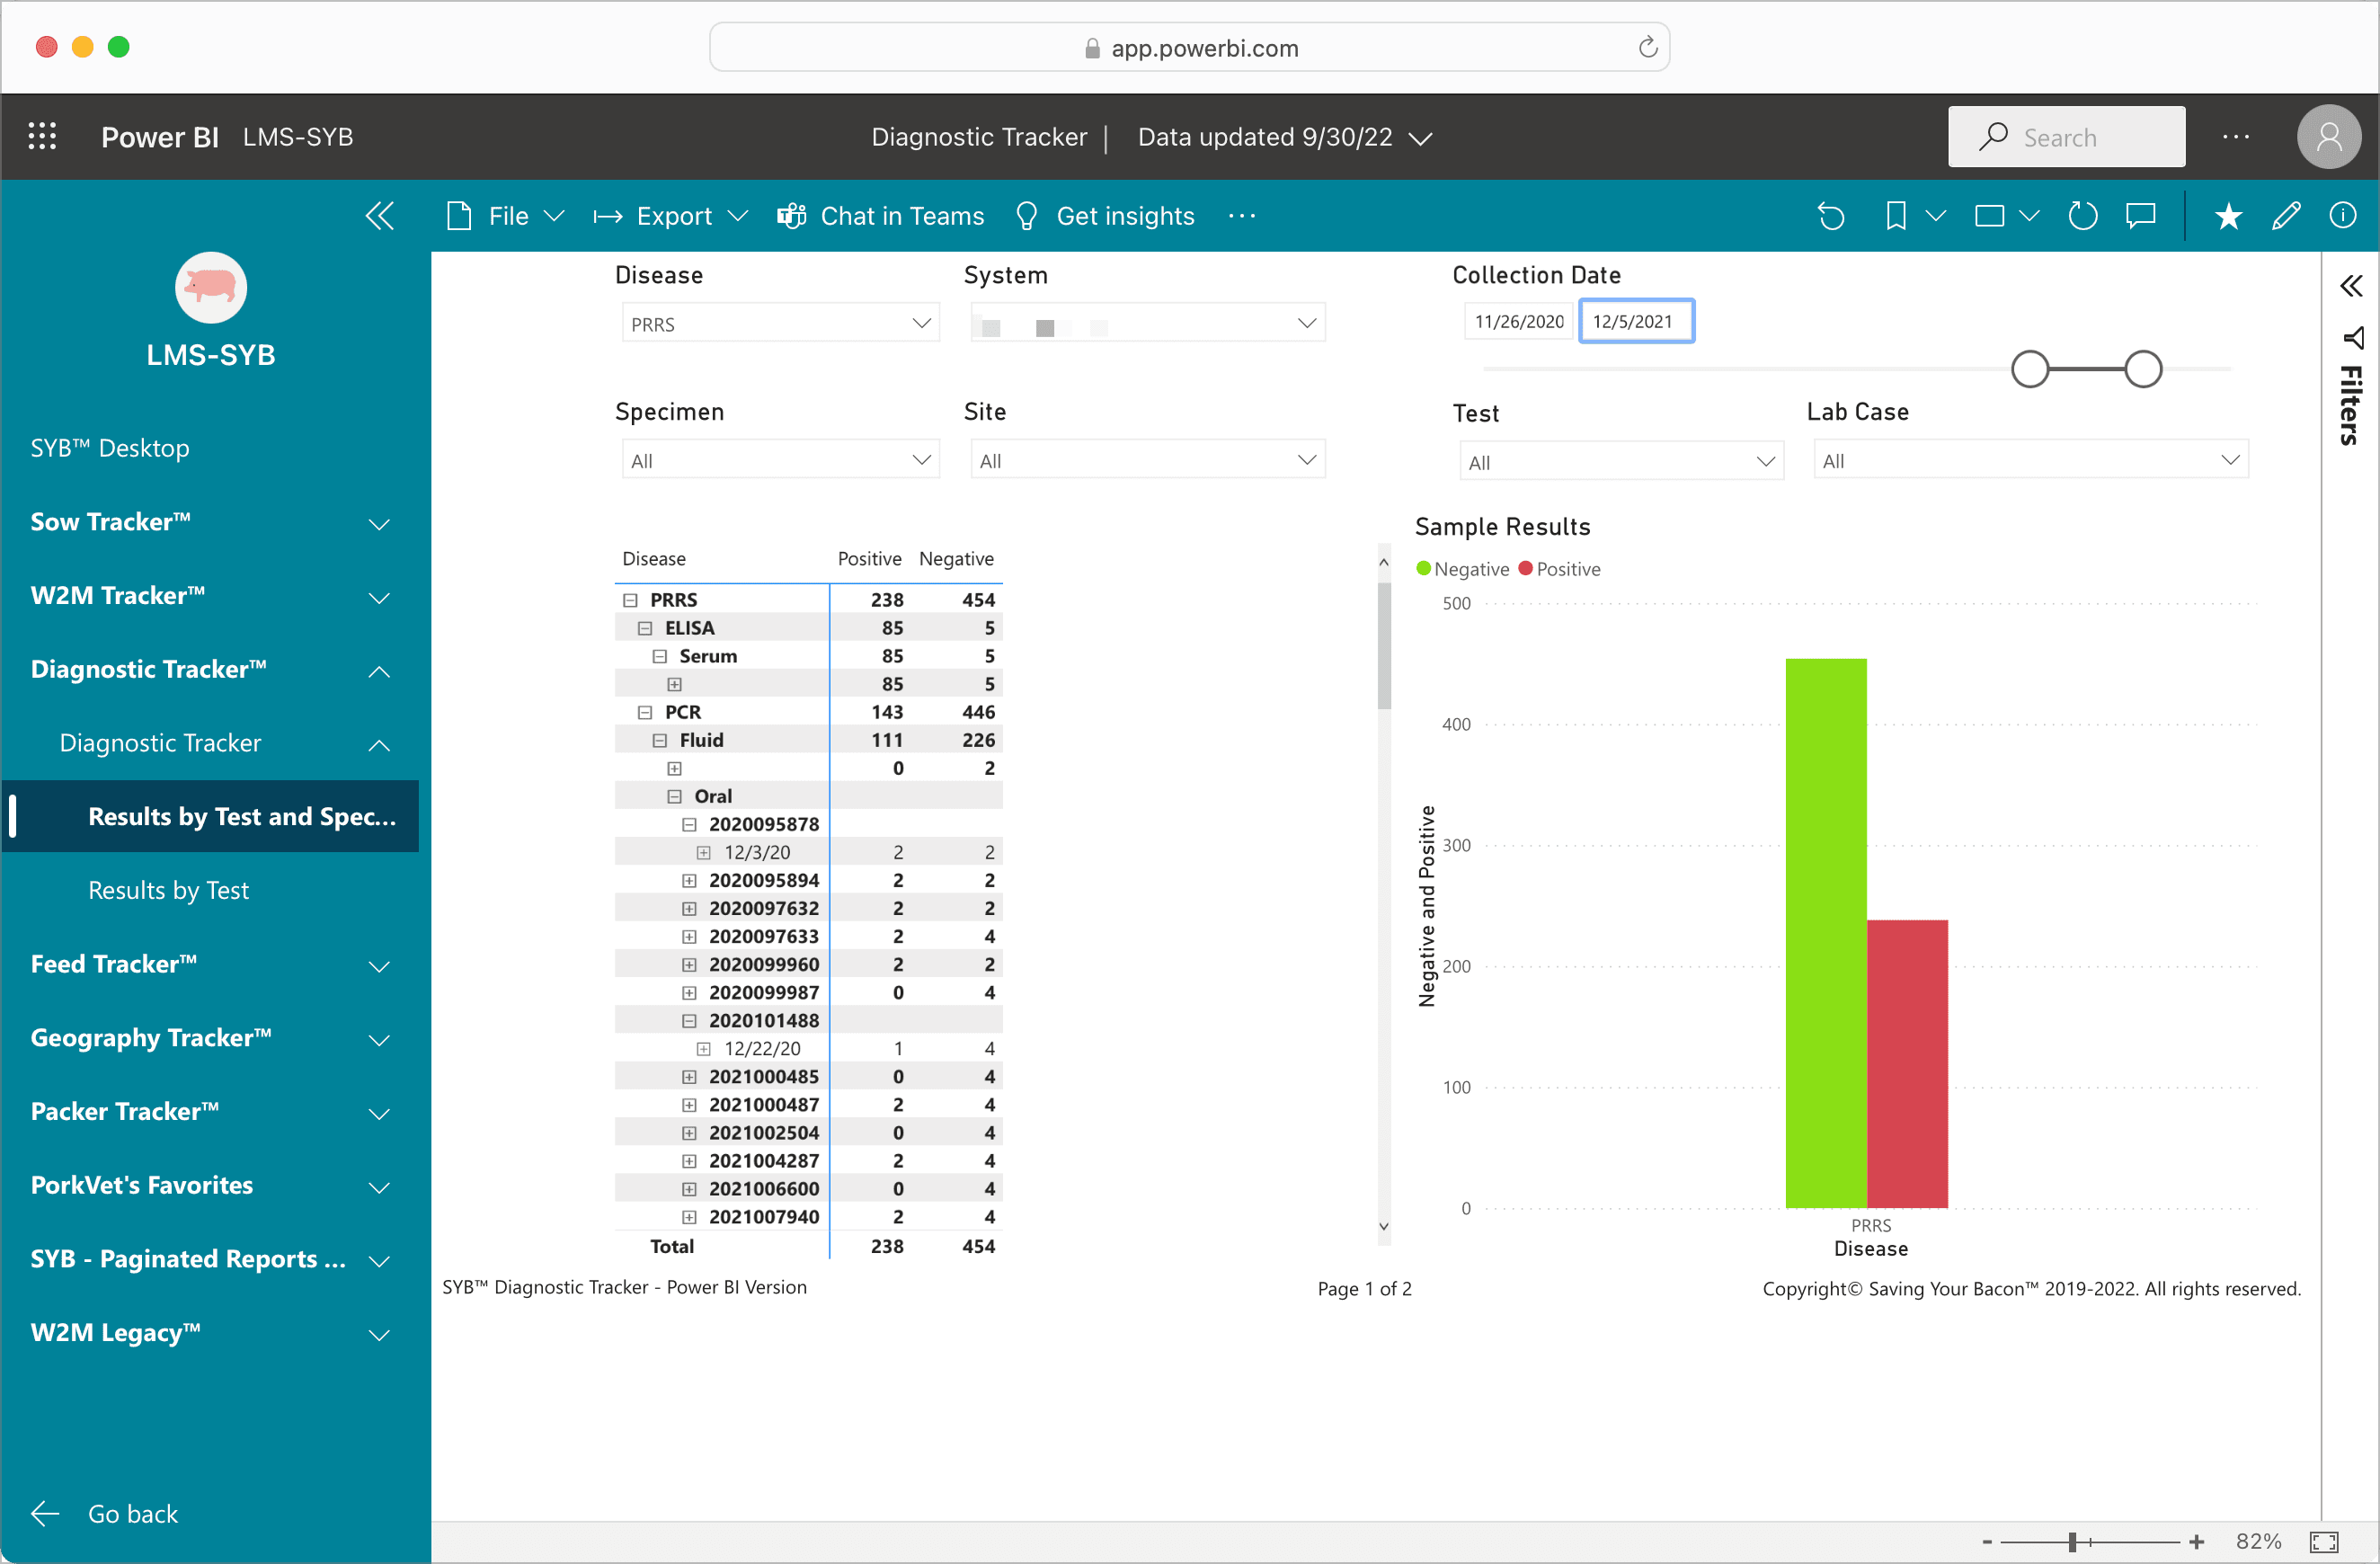Open the Comments speech bubble icon
2380x1564 pixels.
(x=2141, y=216)
